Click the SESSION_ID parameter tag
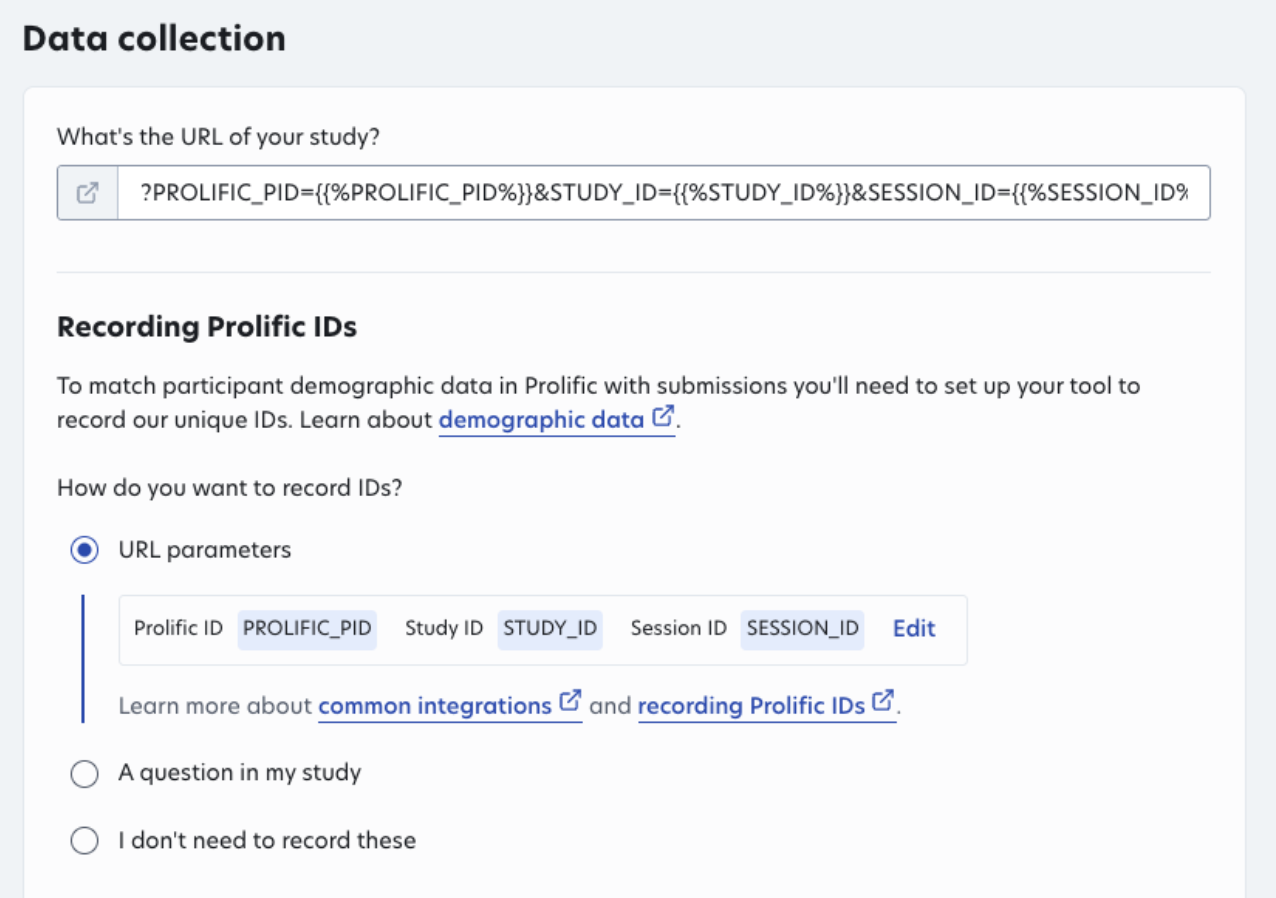This screenshot has width=1276, height=898. click(802, 629)
